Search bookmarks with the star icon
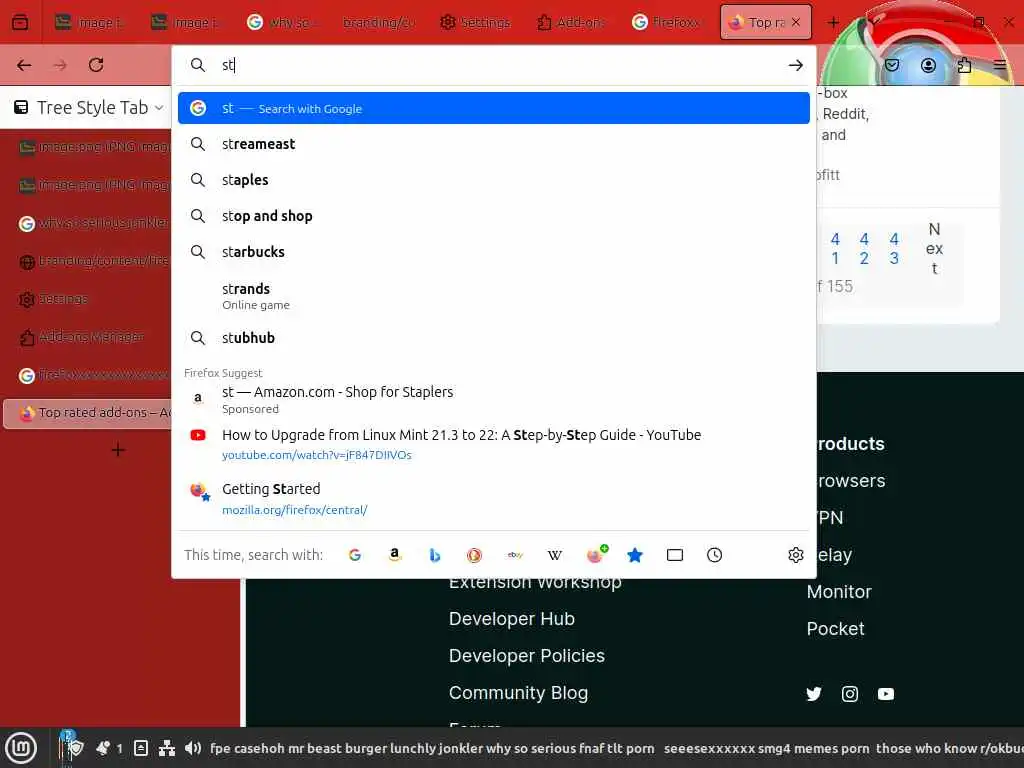 coord(635,555)
